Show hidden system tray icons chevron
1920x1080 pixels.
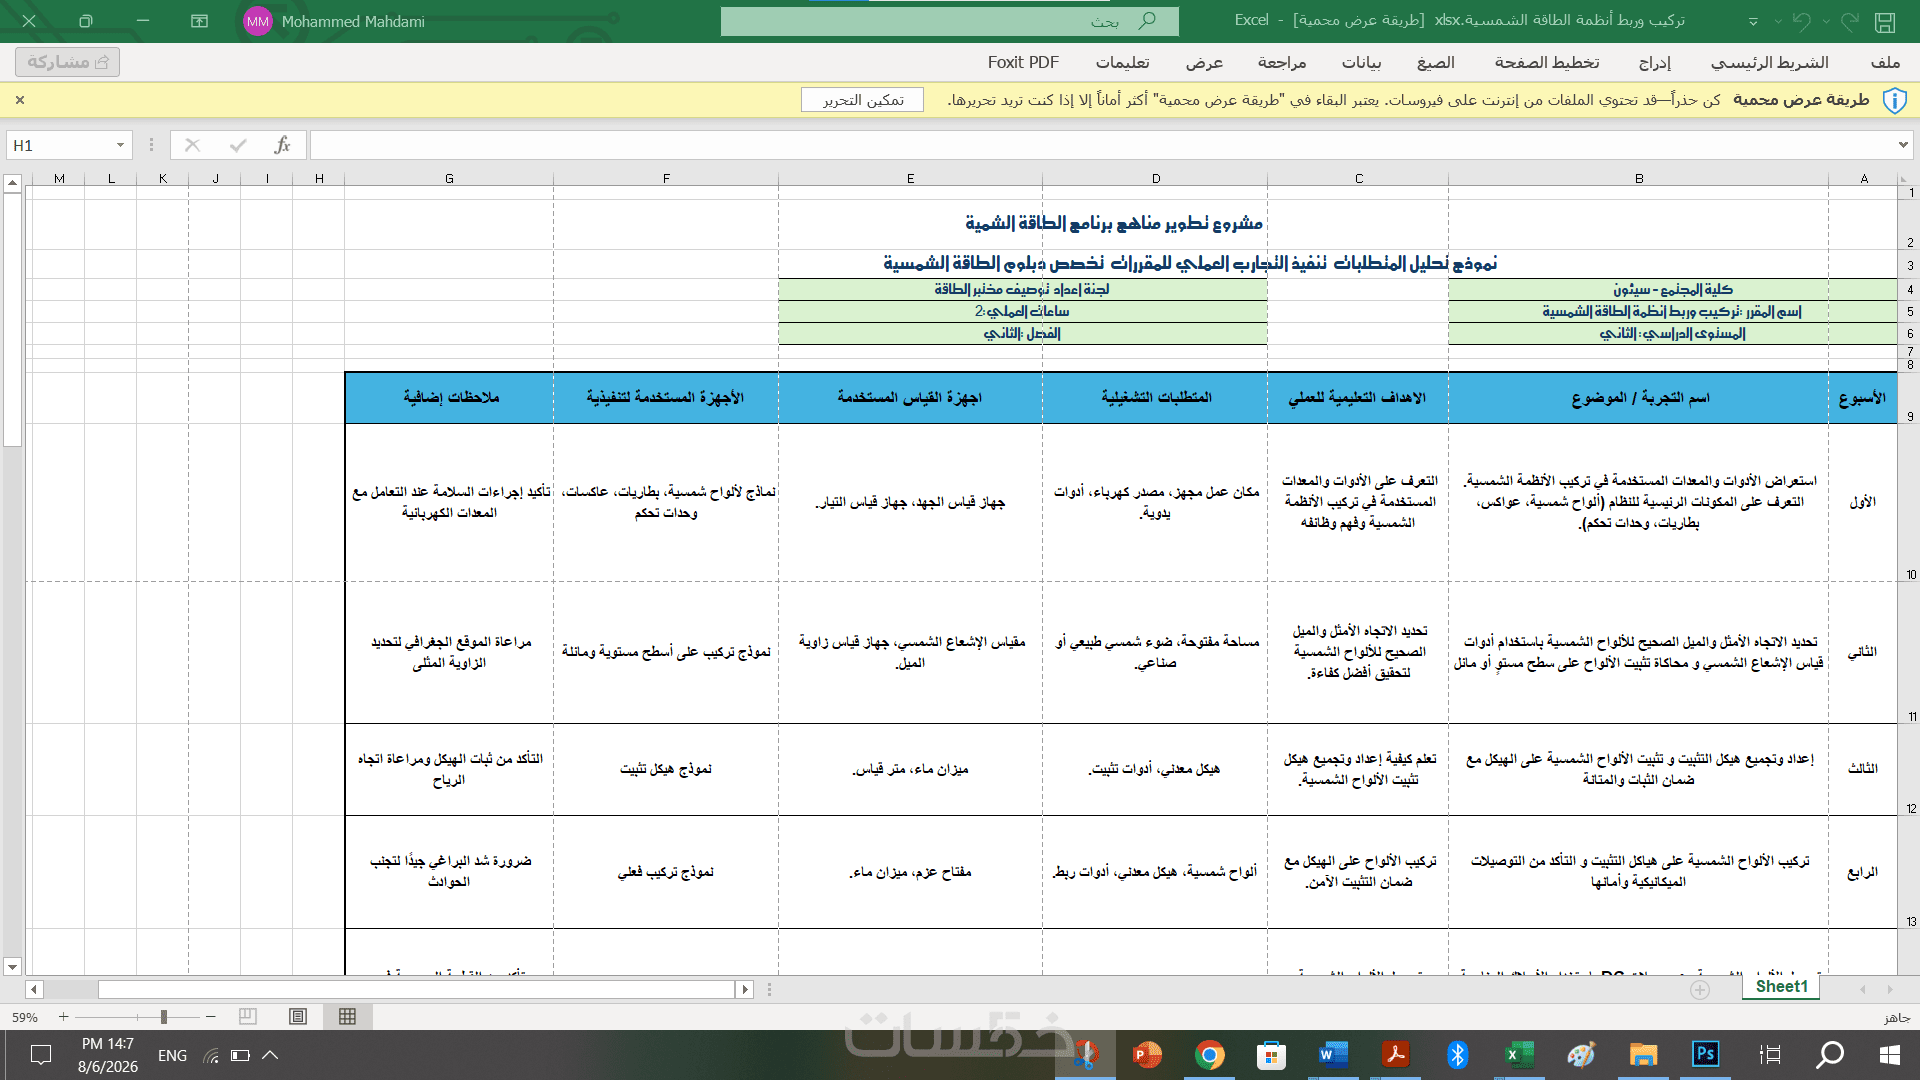pos(270,1055)
